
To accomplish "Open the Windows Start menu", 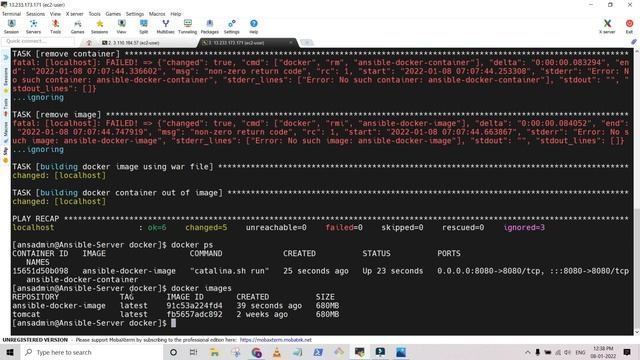I will [x=10, y=352].
